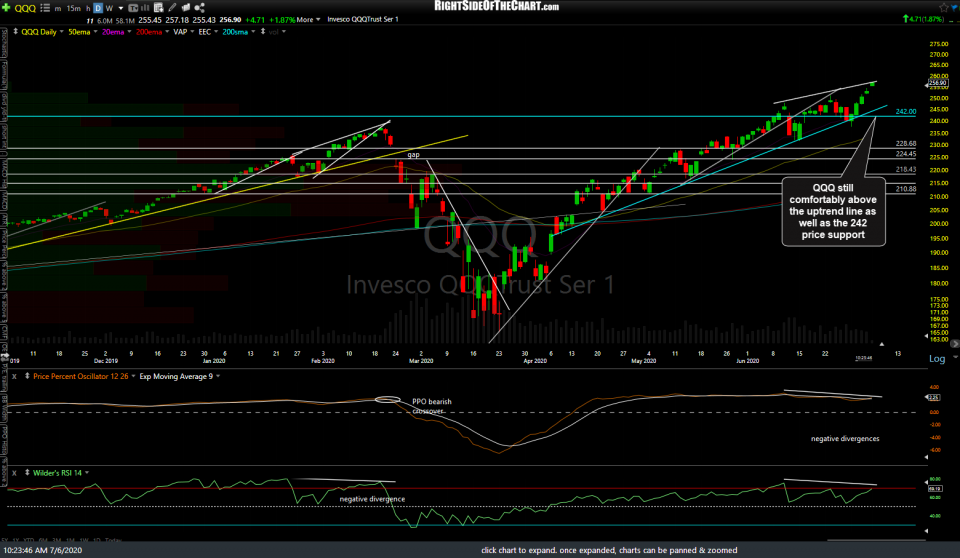Click 'negative divergences' note in PPO pane
Viewport: 960px width, 558px height.
tap(845, 439)
